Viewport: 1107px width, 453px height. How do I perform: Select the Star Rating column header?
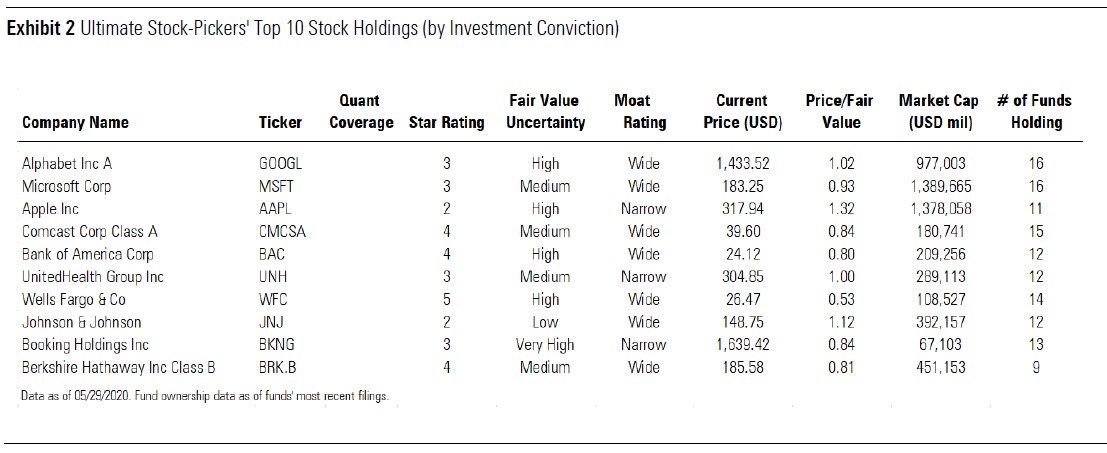(446, 123)
